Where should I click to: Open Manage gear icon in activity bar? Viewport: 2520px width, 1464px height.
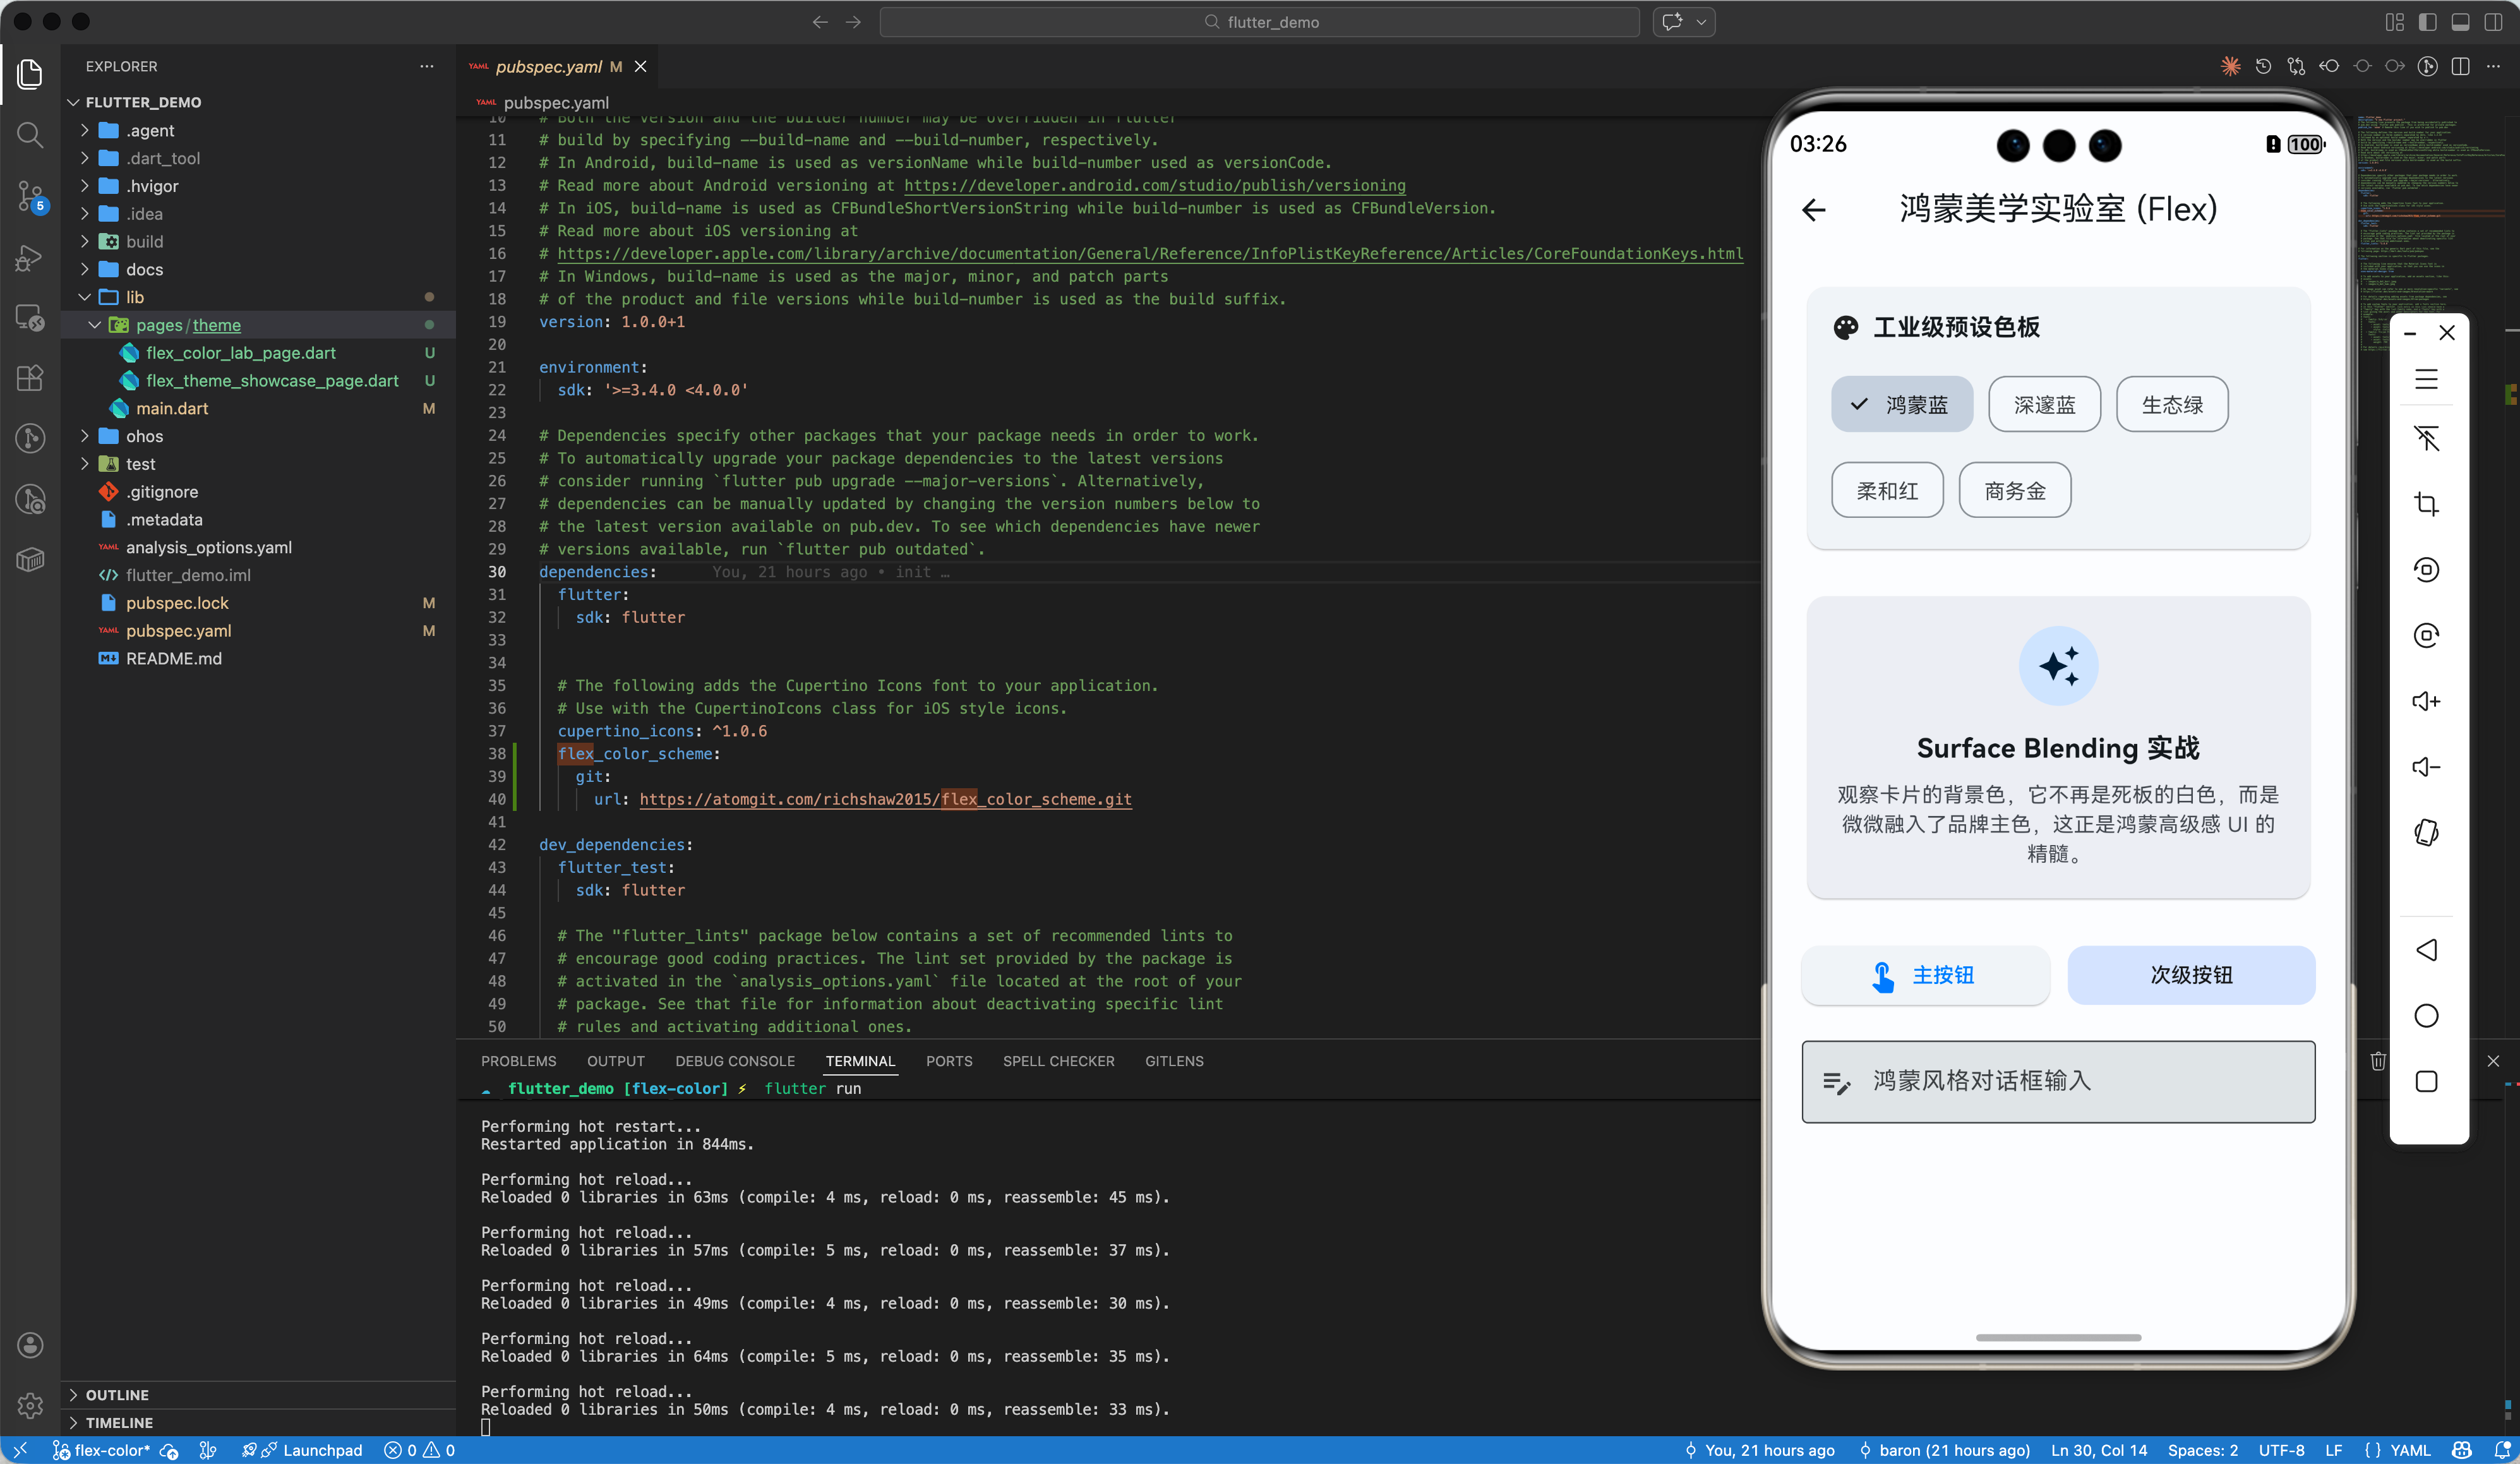pos(30,1405)
